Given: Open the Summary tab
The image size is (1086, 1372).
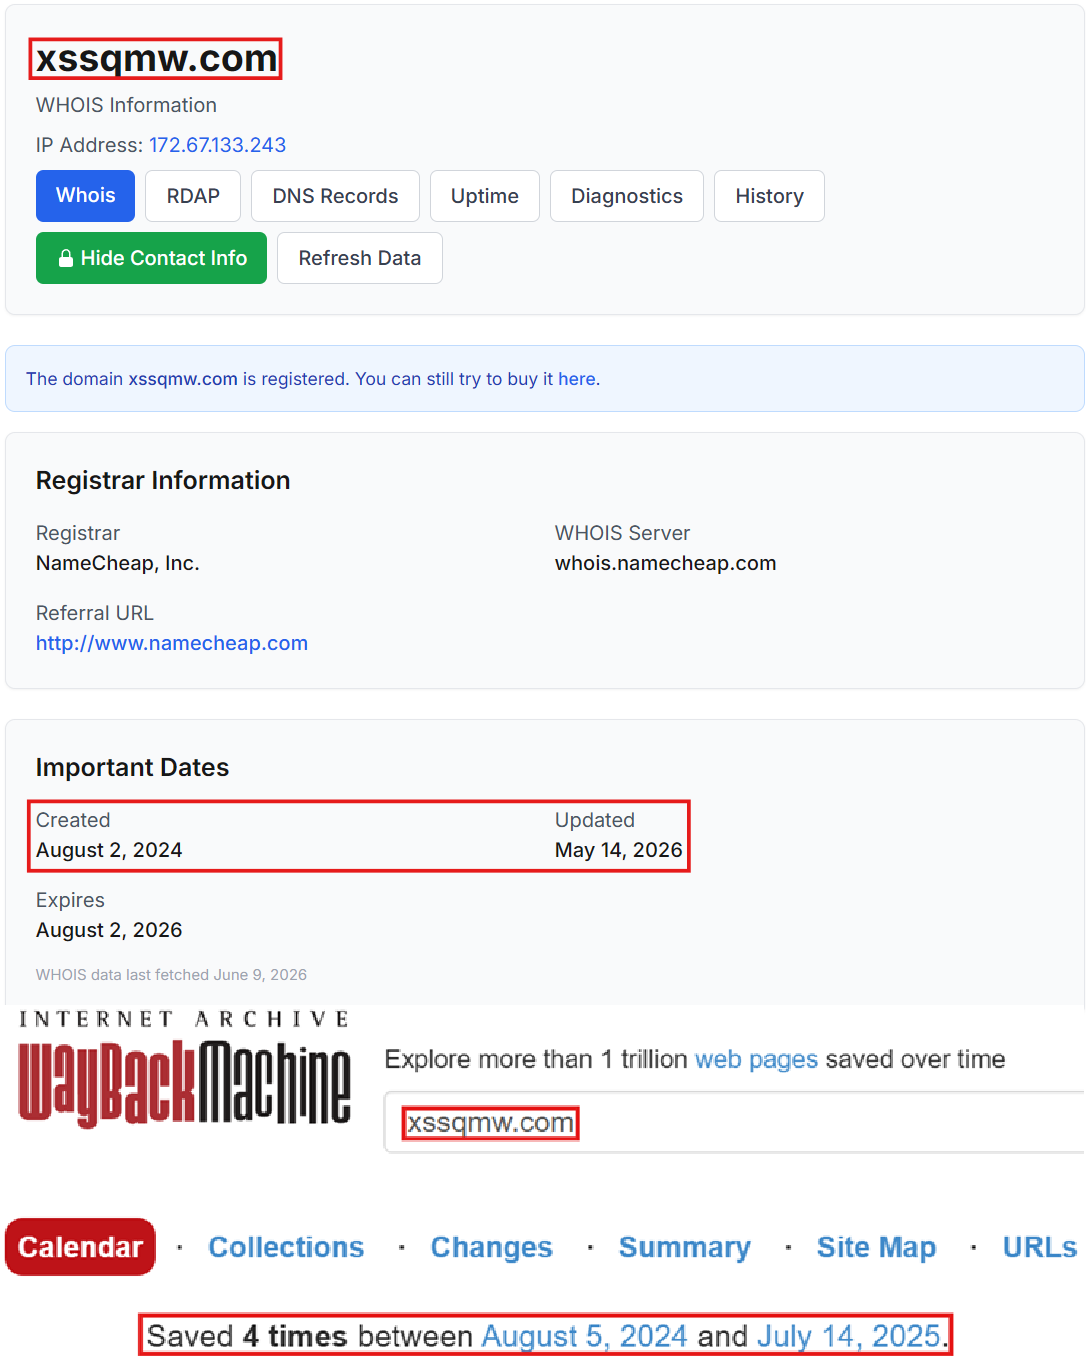Looking at the screenshot, I should point(684,1247).
